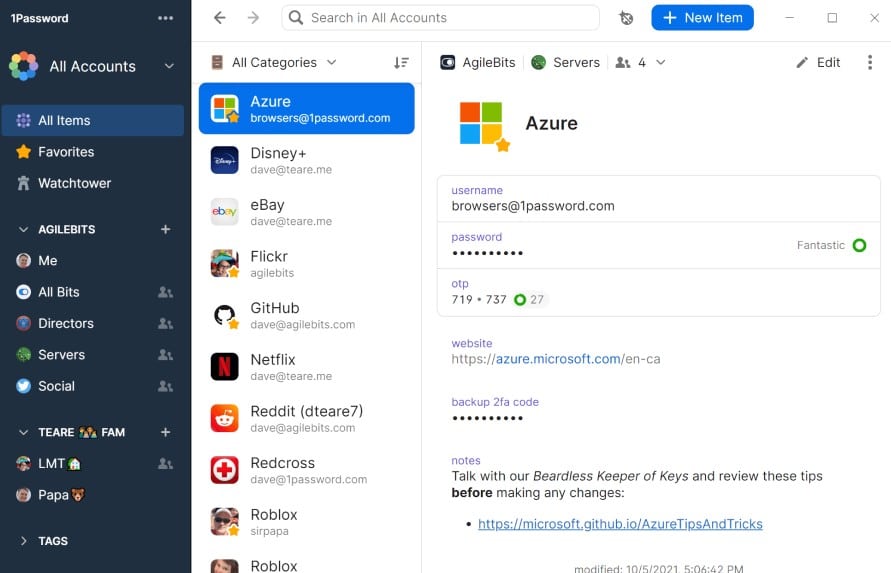Open the Social vault
This screenshot has height=573, width=891.
pos(93,386)
